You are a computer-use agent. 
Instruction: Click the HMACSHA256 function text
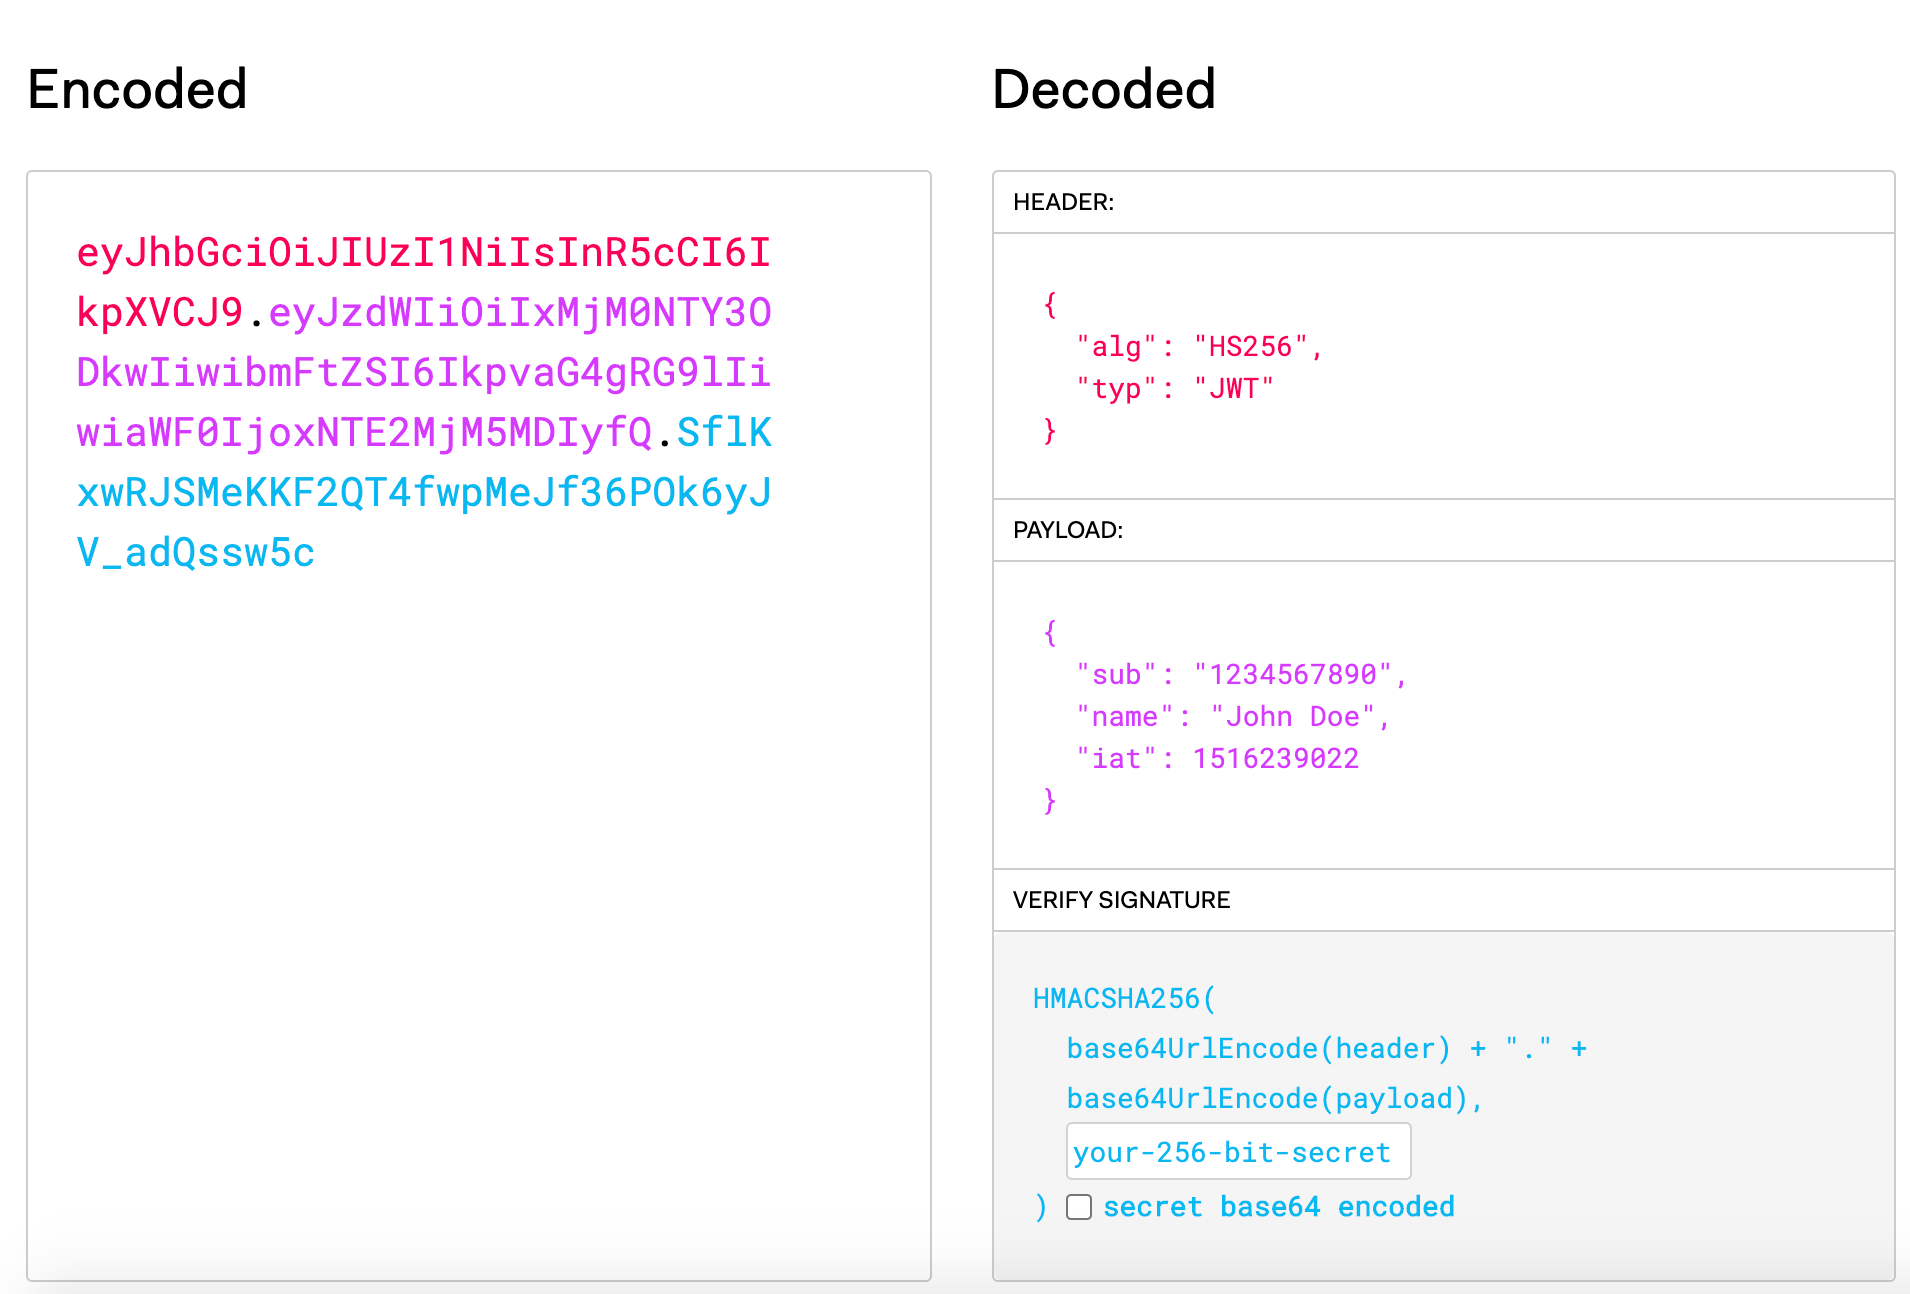pos(1124,997)
